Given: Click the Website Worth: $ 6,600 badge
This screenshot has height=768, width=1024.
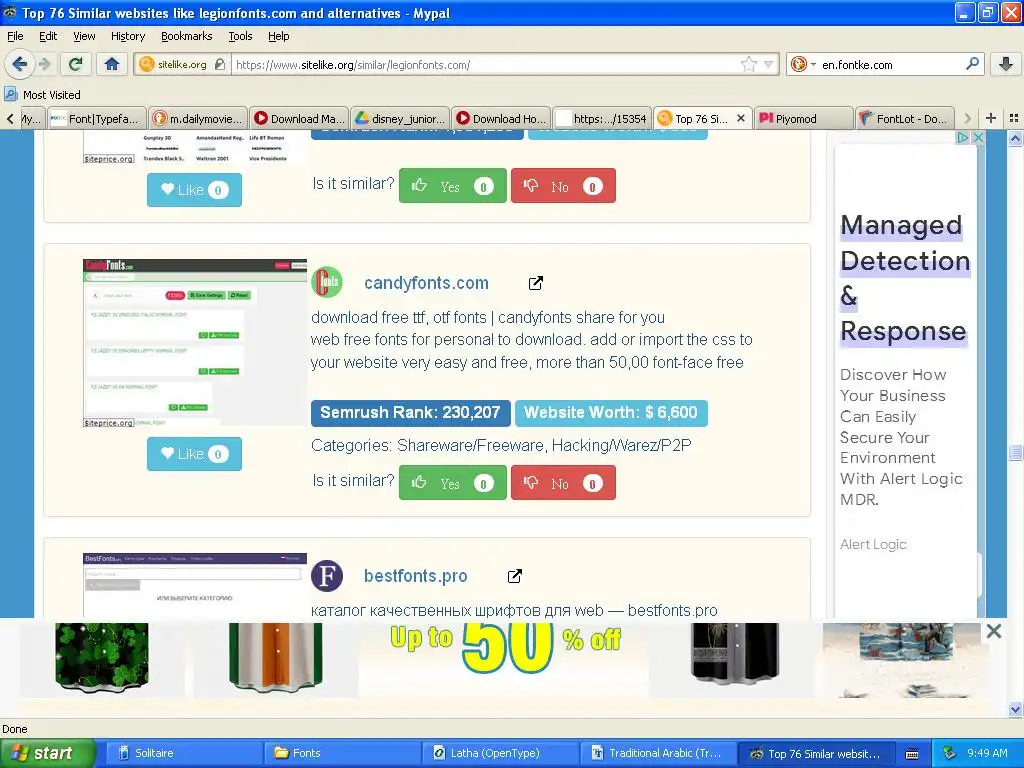Looking at the screenshot, I should (x=611, y=413).
